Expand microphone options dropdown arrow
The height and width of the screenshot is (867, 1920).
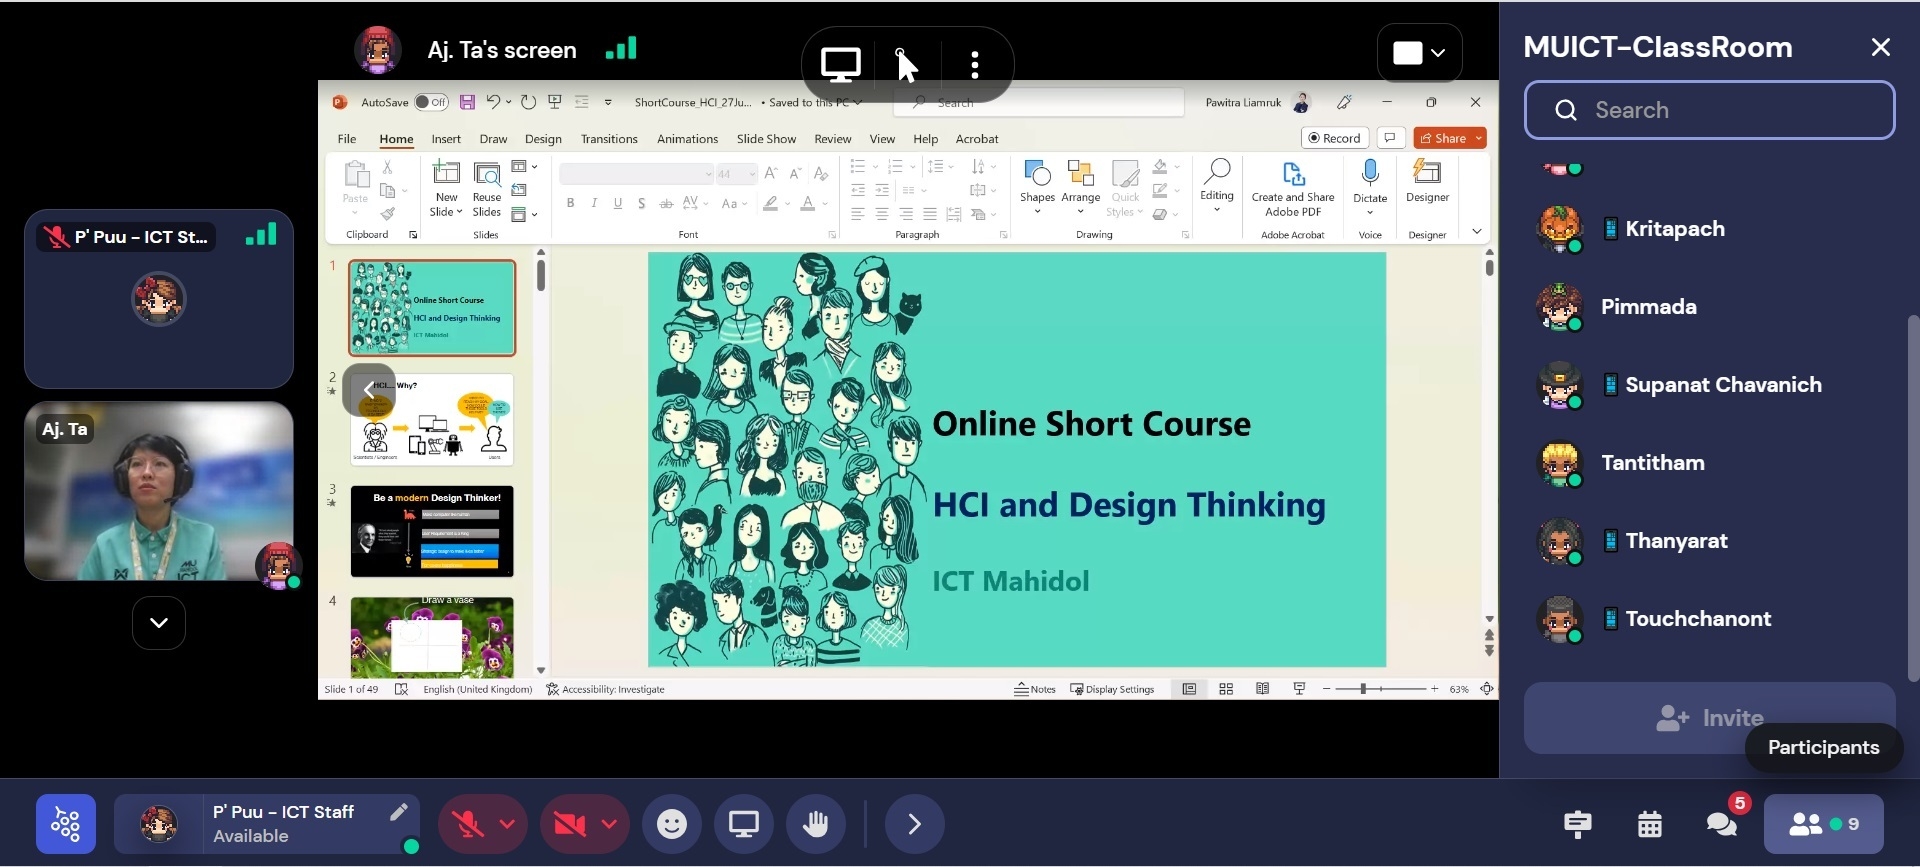tap(507, 824)
